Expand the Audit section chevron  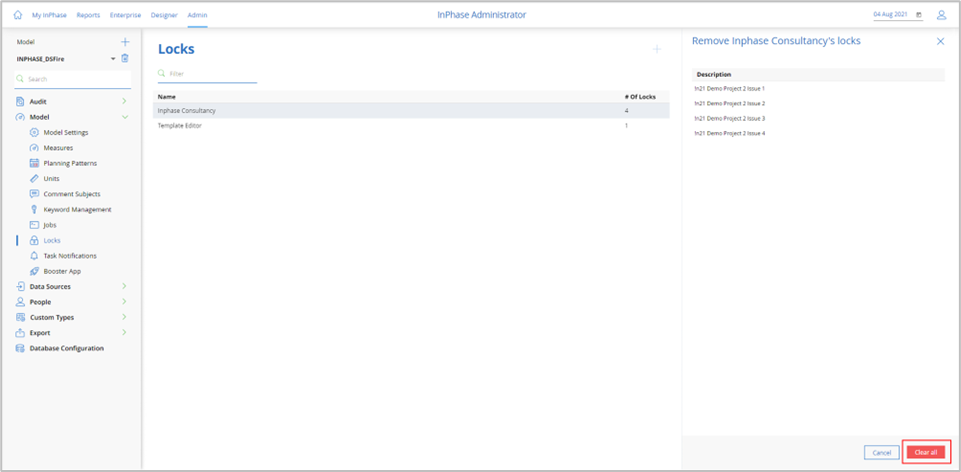click(124, 101)
